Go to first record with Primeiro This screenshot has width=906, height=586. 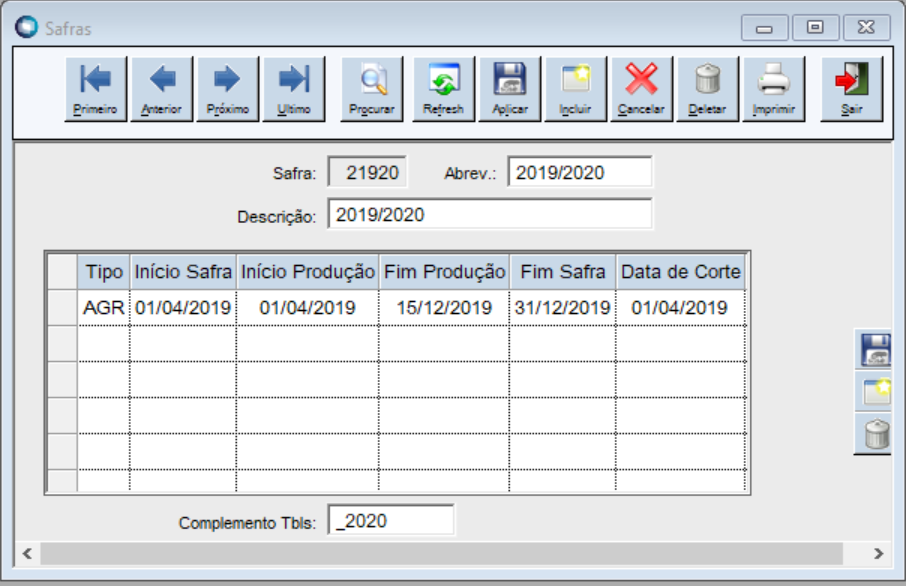pos(96,89)
